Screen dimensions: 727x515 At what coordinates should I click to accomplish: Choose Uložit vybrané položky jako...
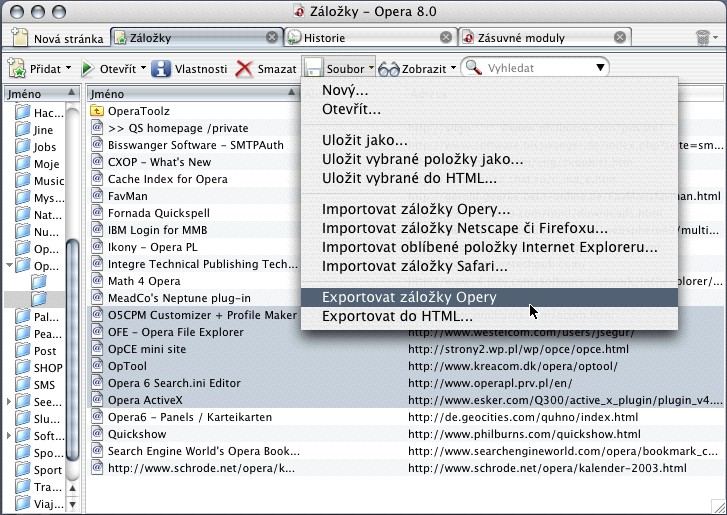coord(489,159)
